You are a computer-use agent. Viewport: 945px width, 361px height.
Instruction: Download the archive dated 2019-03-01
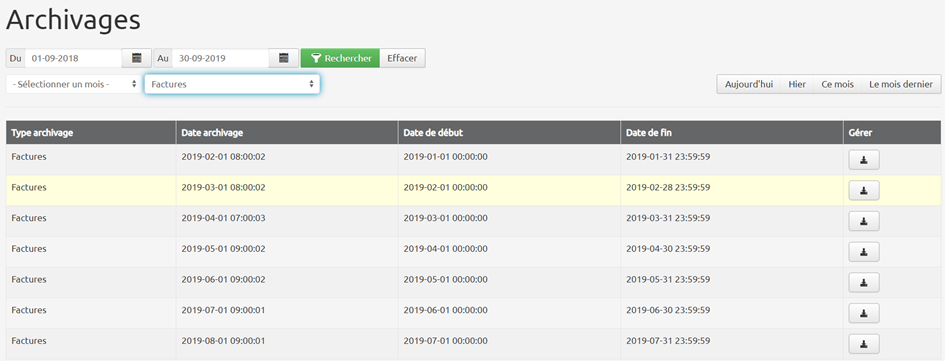click(x=864, y=190)
